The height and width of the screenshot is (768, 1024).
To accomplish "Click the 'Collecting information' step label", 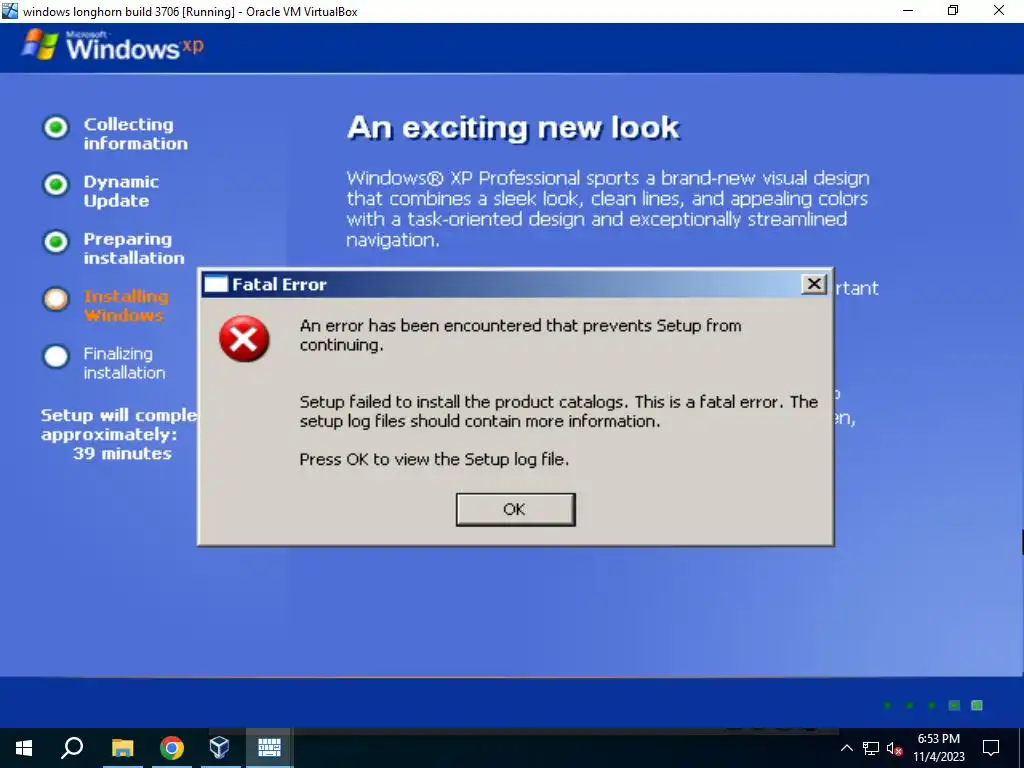I will 135,134.
